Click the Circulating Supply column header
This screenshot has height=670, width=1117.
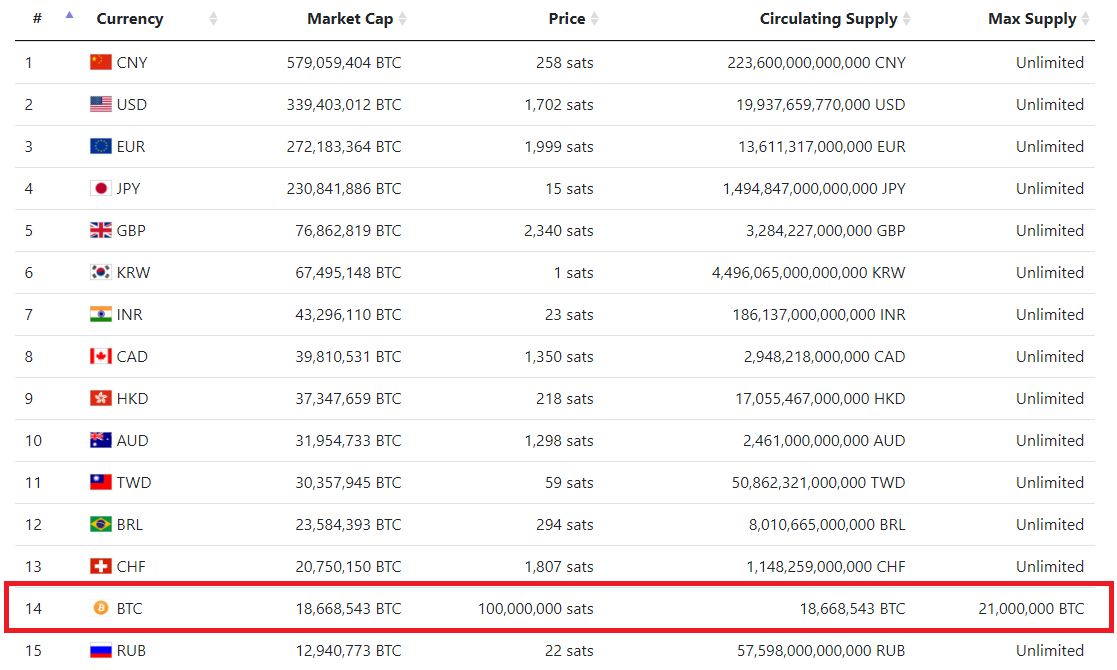tap(828, 19)
